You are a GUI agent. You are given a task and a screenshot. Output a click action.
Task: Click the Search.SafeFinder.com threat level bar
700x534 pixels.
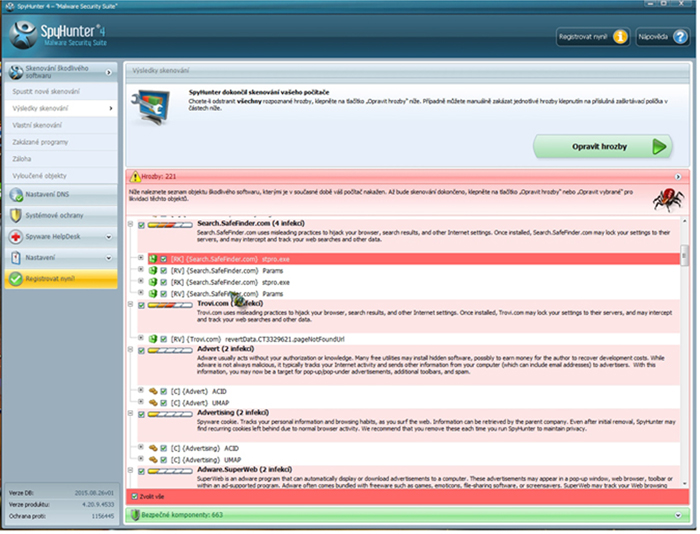point(171,224)
